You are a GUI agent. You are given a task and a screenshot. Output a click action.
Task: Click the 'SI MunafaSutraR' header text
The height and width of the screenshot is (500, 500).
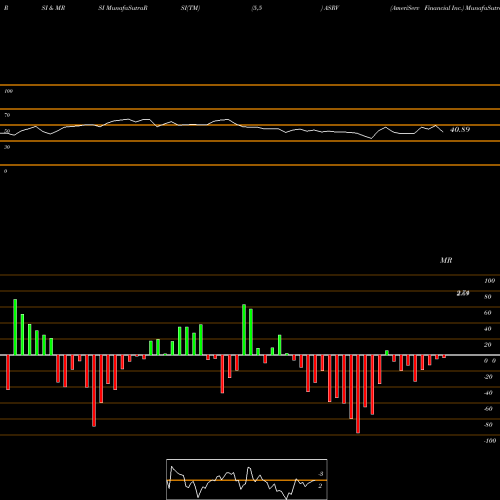point(123,8)
